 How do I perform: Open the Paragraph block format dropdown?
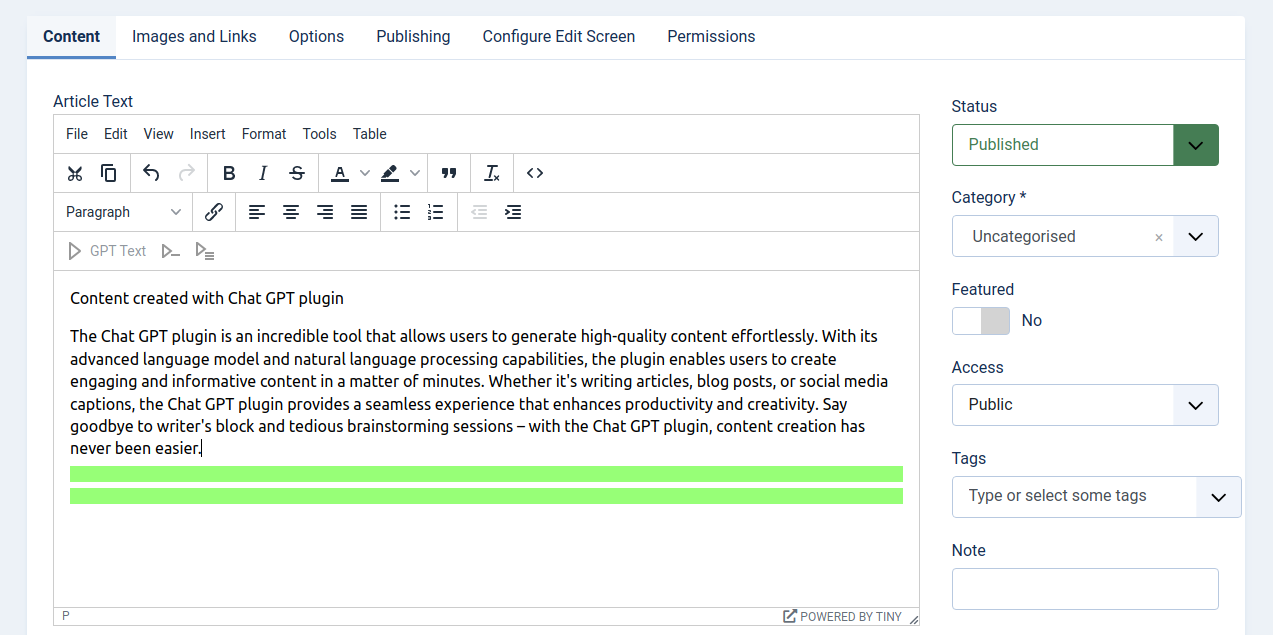coord(123,212)
